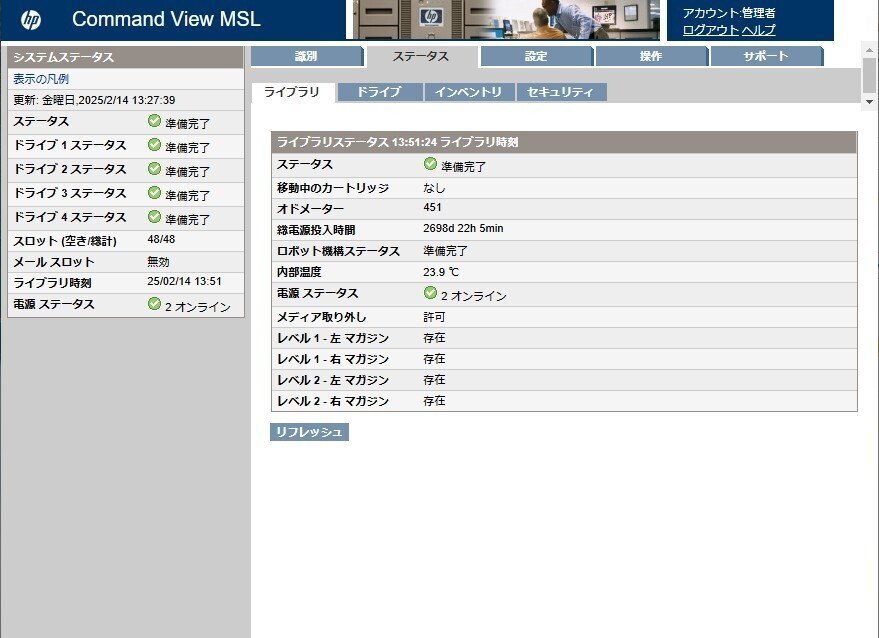The width and height of the screenshot is (879, 638).
Task: Click the vertical scrollbar thumb
Action: (x=869, y=76)
